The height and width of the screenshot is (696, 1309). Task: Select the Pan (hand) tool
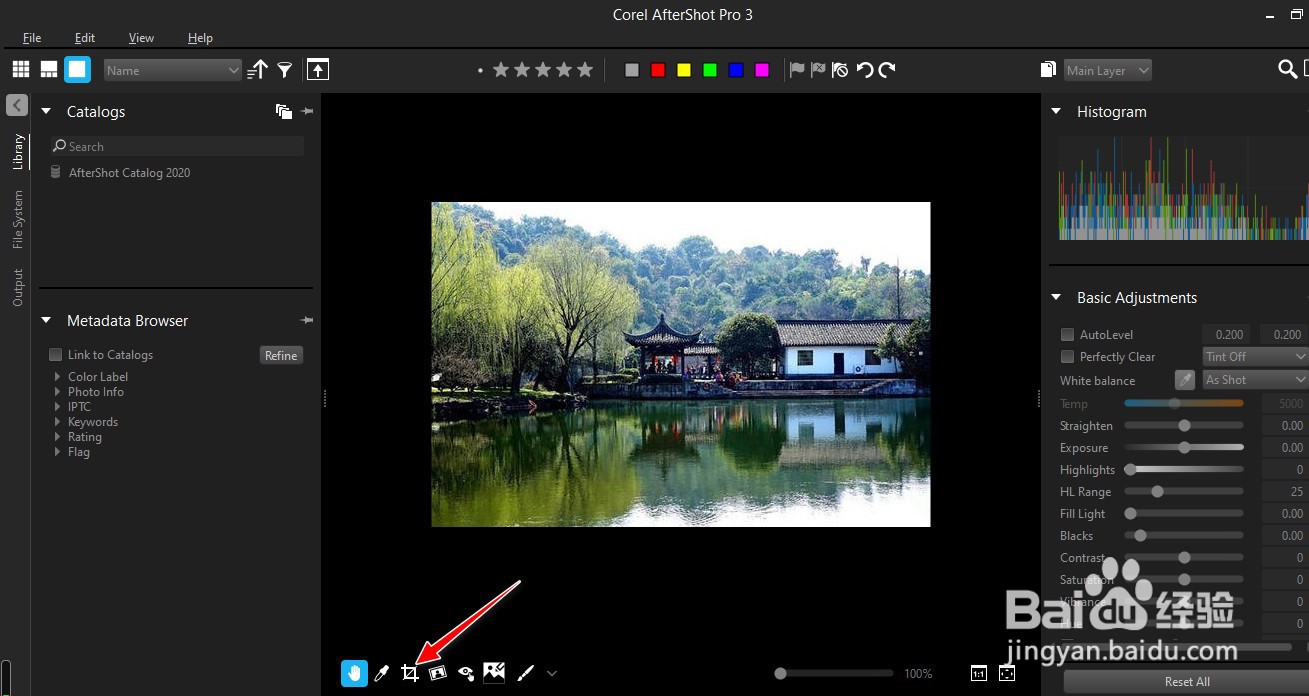coord(354,673)
